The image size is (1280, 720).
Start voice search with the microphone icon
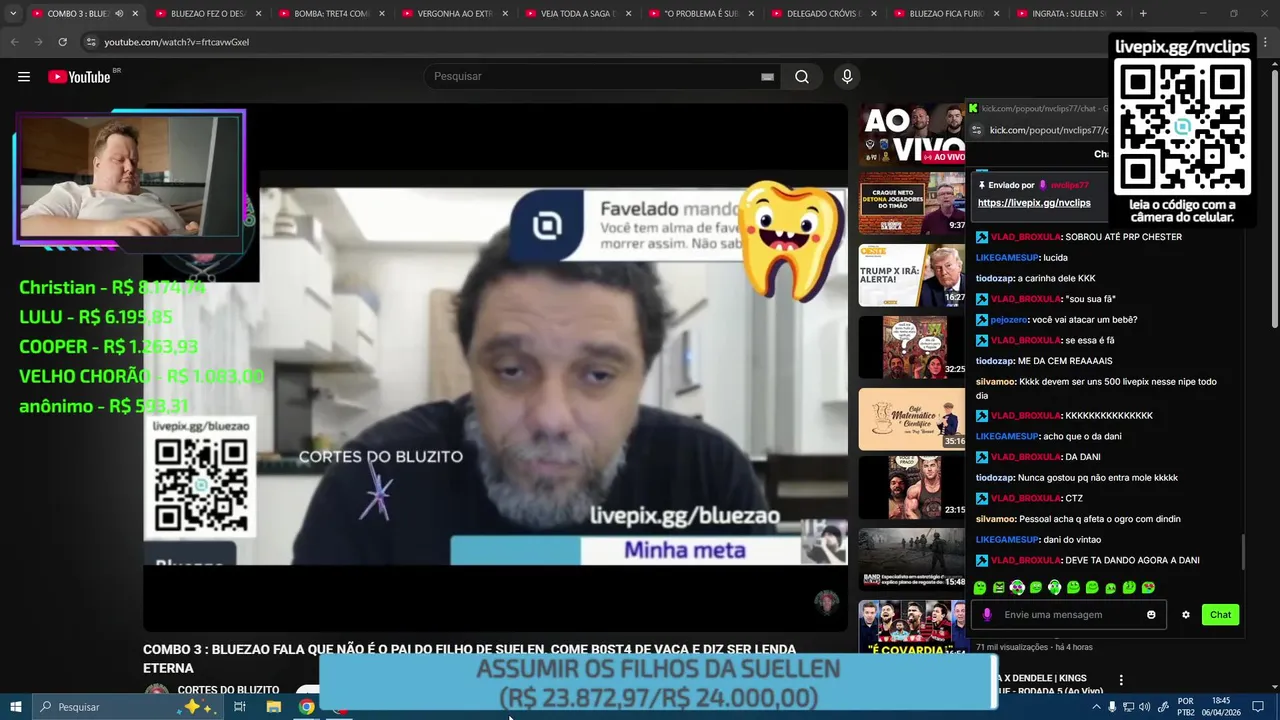click(847, 77)
